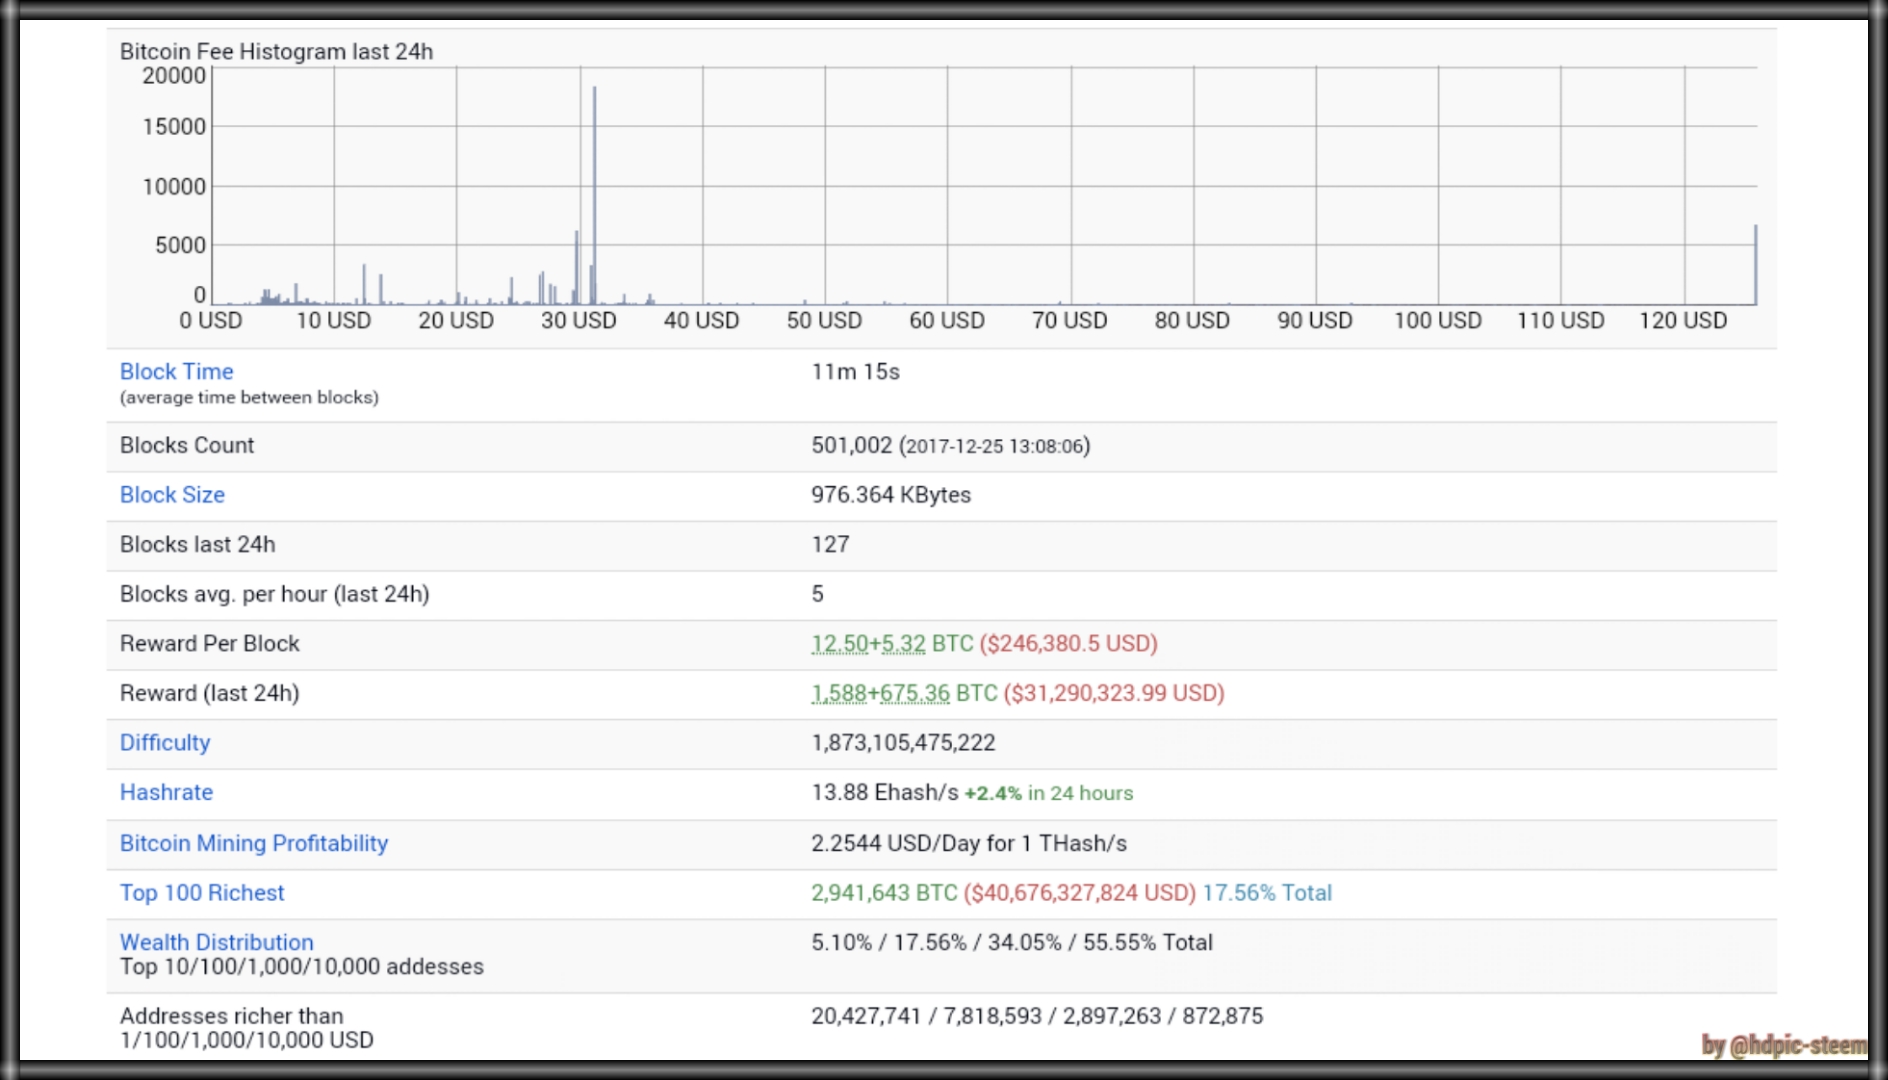Screen dimensions: 1888x1080
Task: Click the Blocks Count label
Action: click(187, 445)
